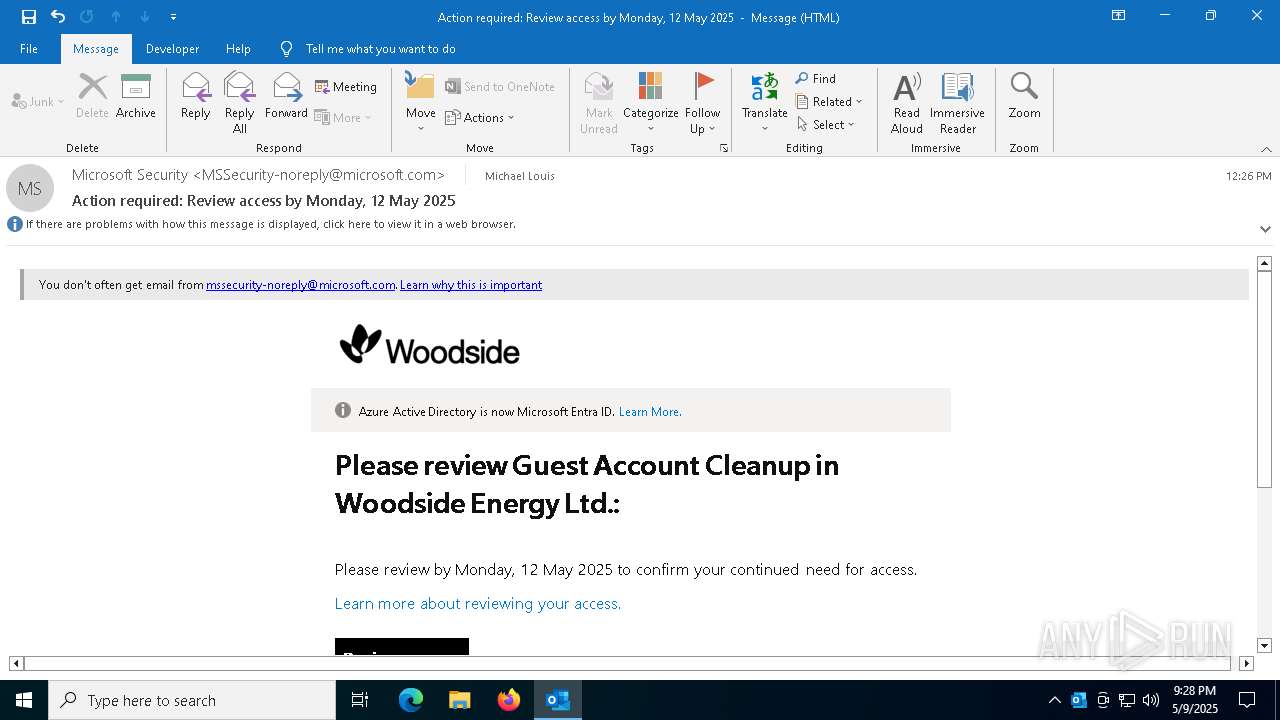Open the Junk dropdown
Image resolution: width=1280 pixels, height=720 pixels.
coord(38,101)
